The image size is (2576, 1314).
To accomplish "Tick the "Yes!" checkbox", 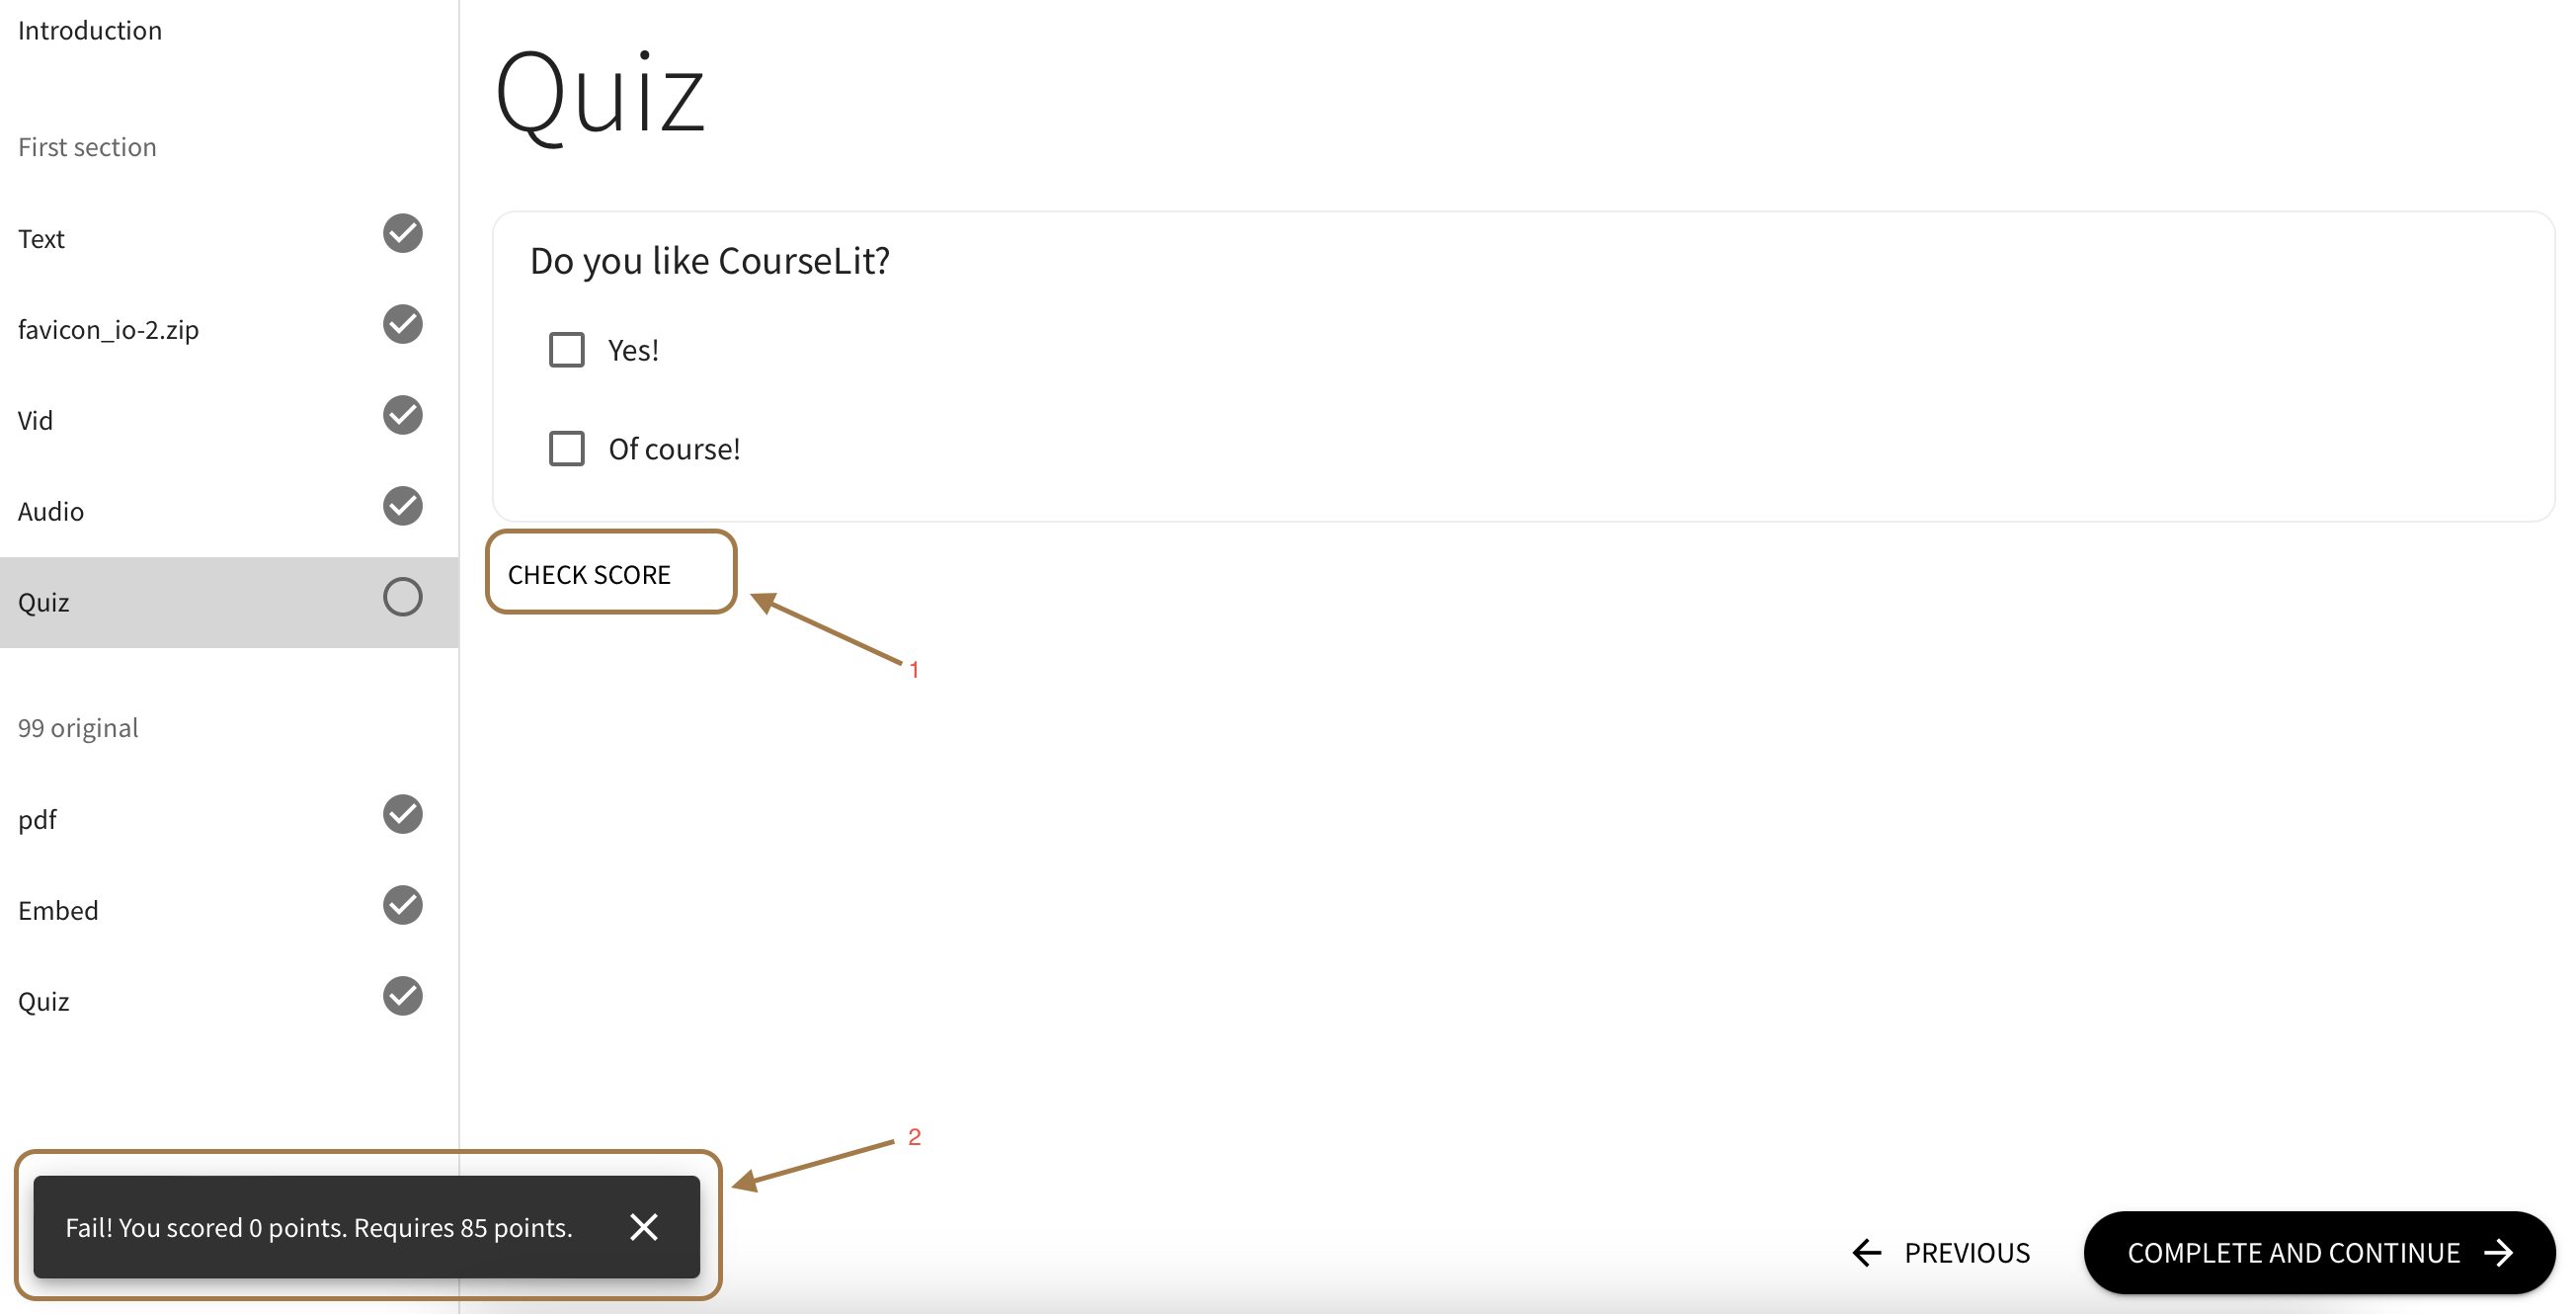I will point(567,350).
